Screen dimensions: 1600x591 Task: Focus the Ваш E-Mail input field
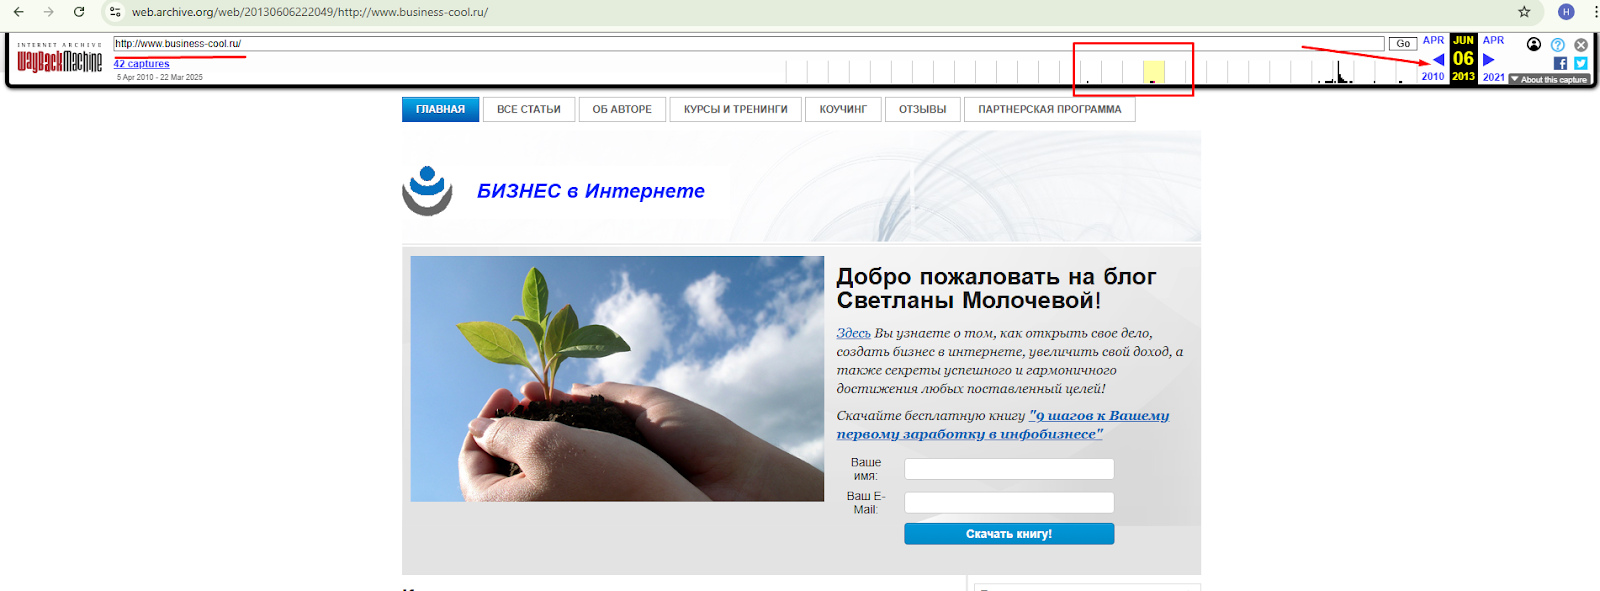(1009, 503)
